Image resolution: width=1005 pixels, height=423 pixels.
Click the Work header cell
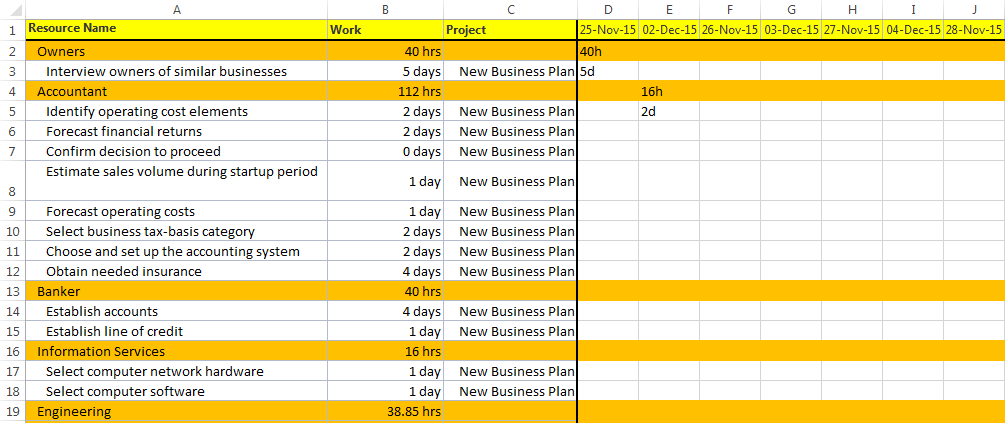(385, 29)
